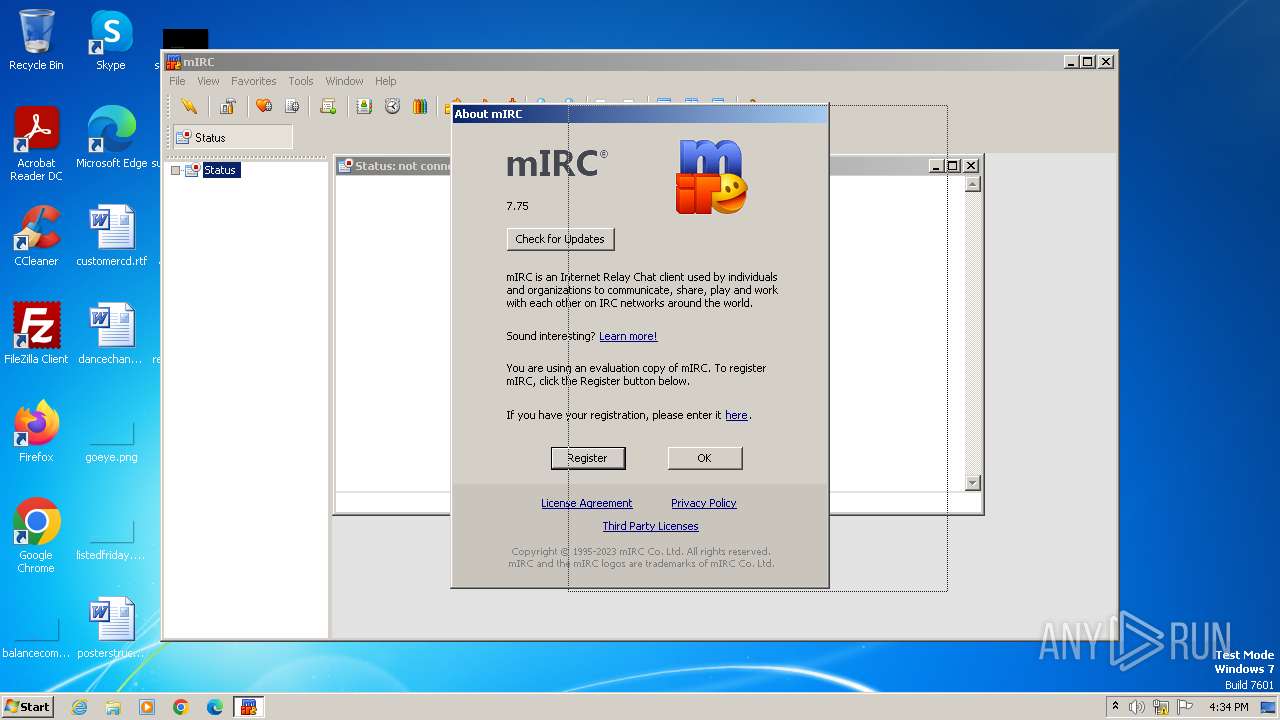The width and height of the screenshot is (1280, 720).
Task: Open mIRC Options via hammer toolbar icon
Action: (228, 106)
